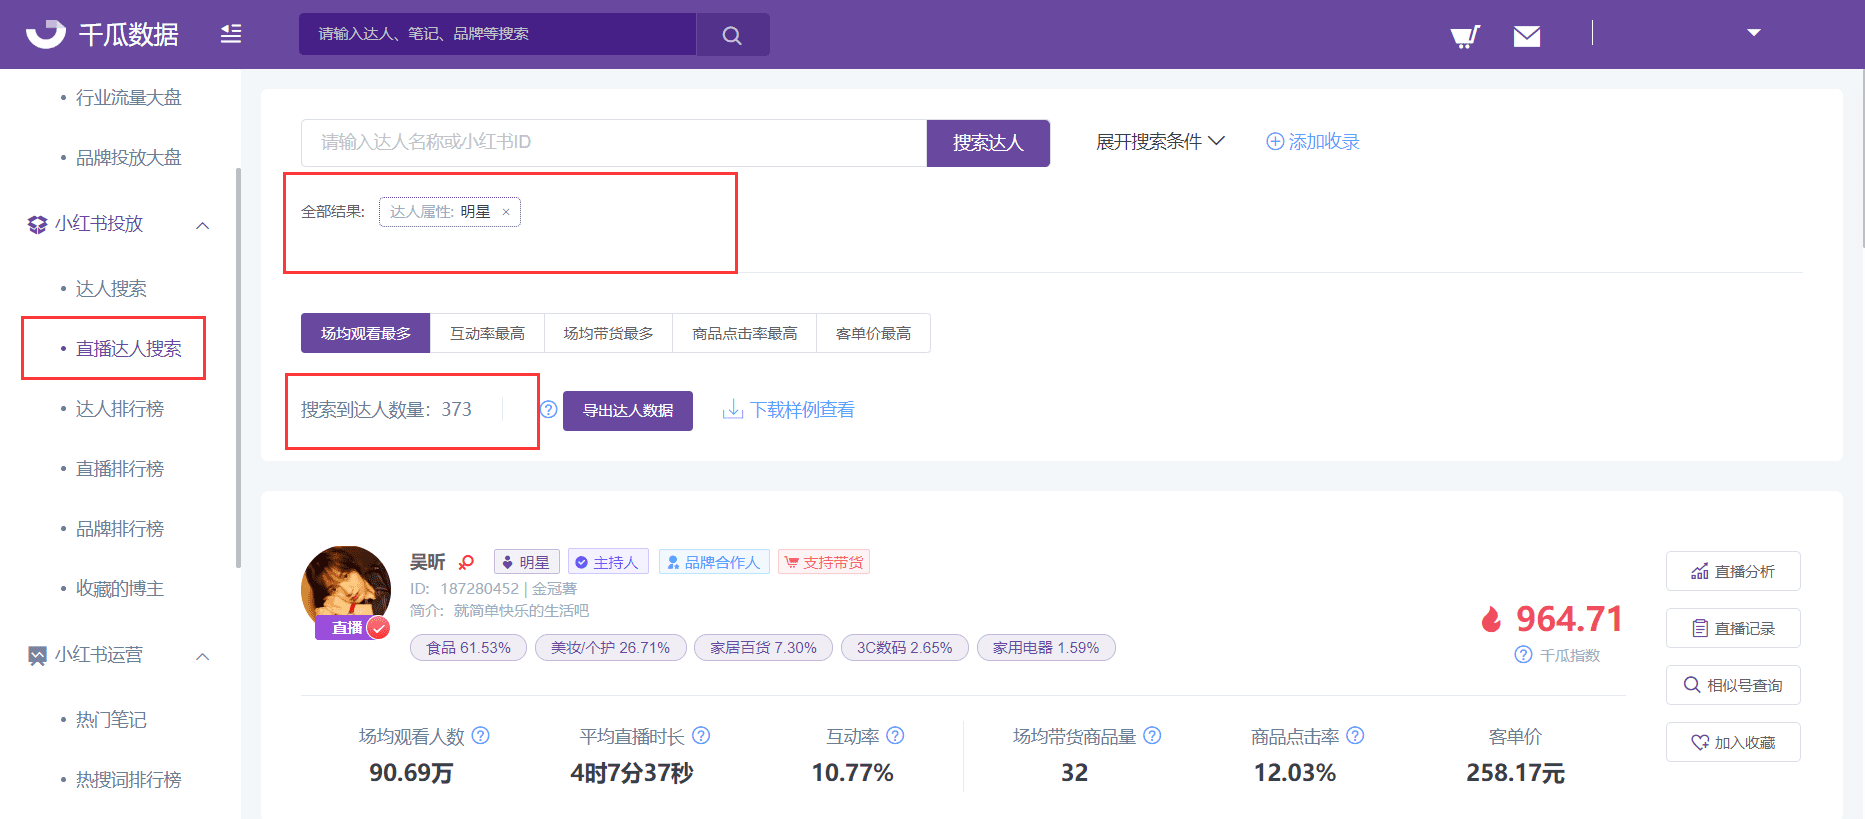1865x819 pixels.
Task: Collapse the 小红书运营 section
Action: 203,657
